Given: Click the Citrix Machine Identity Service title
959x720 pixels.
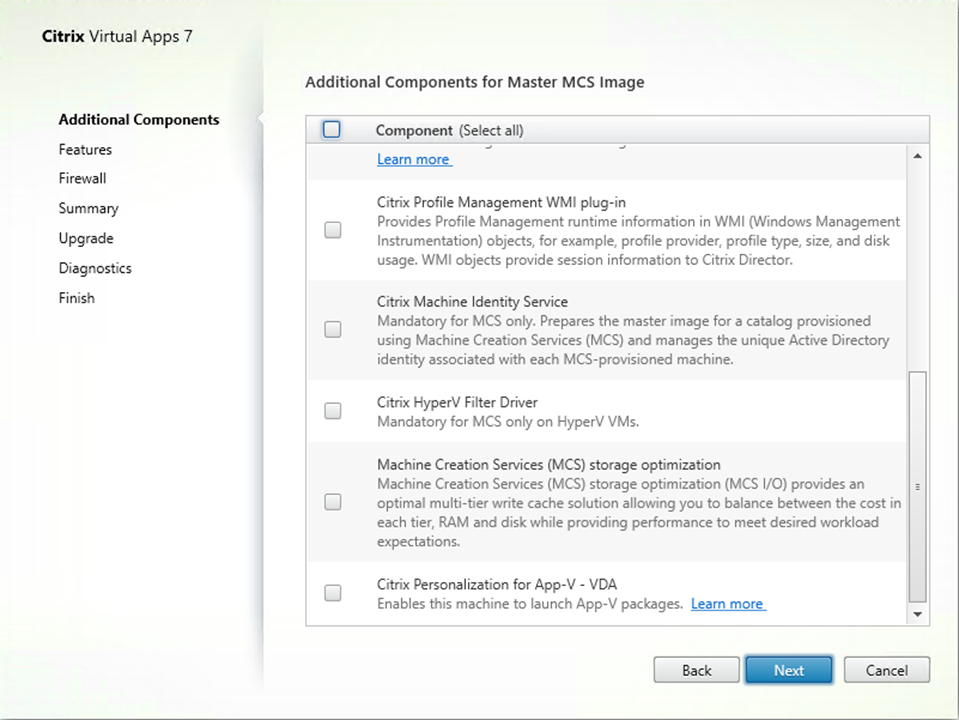Looking at the screenshot, I should [x=472, y=302].
